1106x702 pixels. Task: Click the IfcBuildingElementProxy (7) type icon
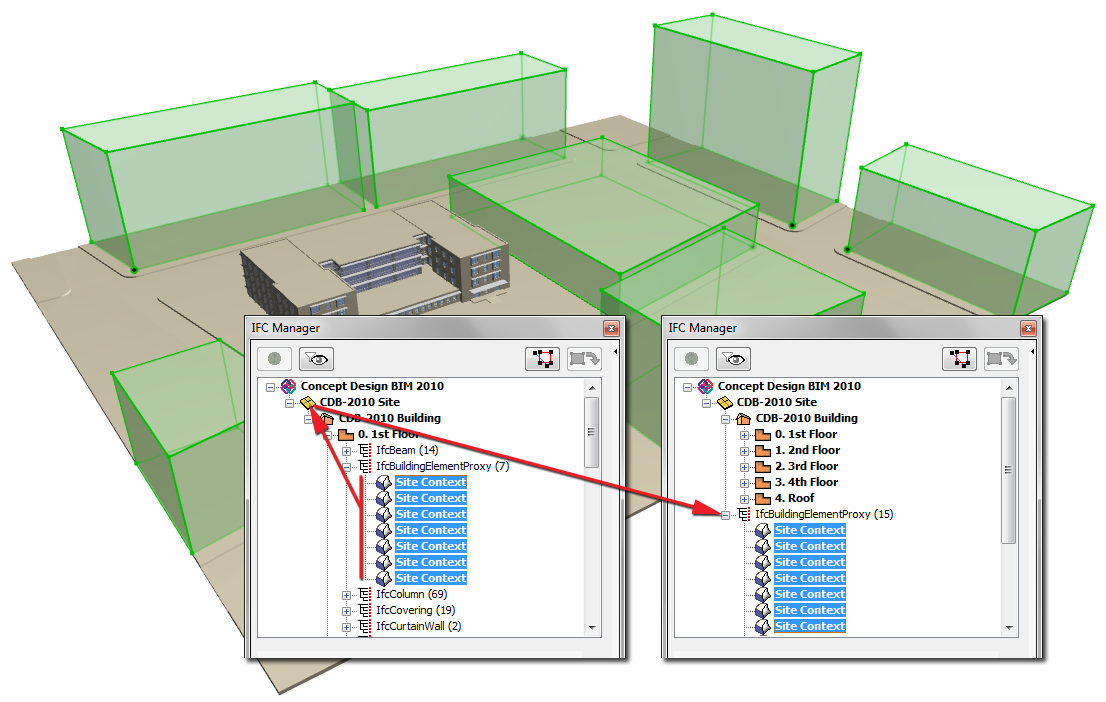(365, 466)
